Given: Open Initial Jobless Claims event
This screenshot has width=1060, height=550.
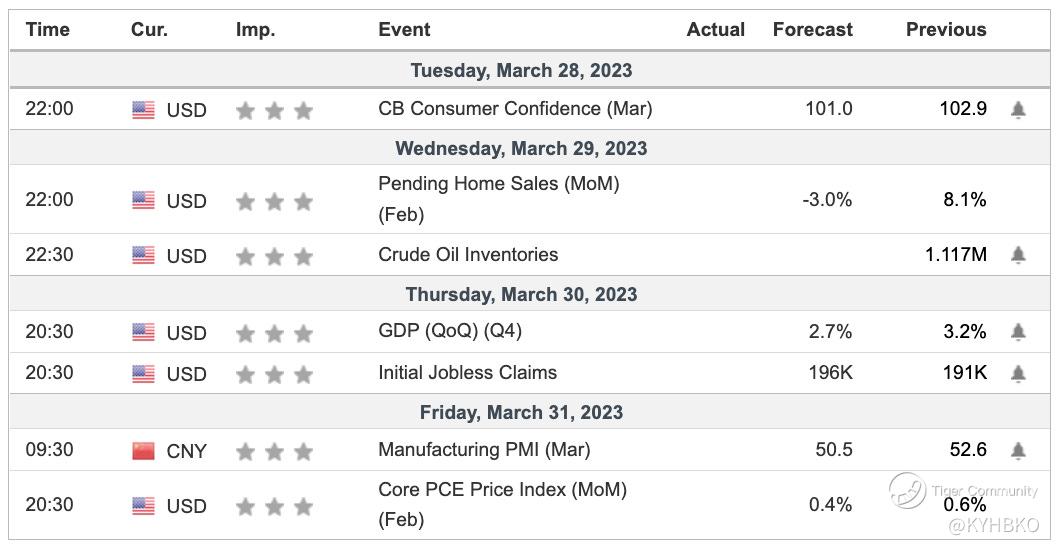Looking at the screenshot, I should point(467,372).
